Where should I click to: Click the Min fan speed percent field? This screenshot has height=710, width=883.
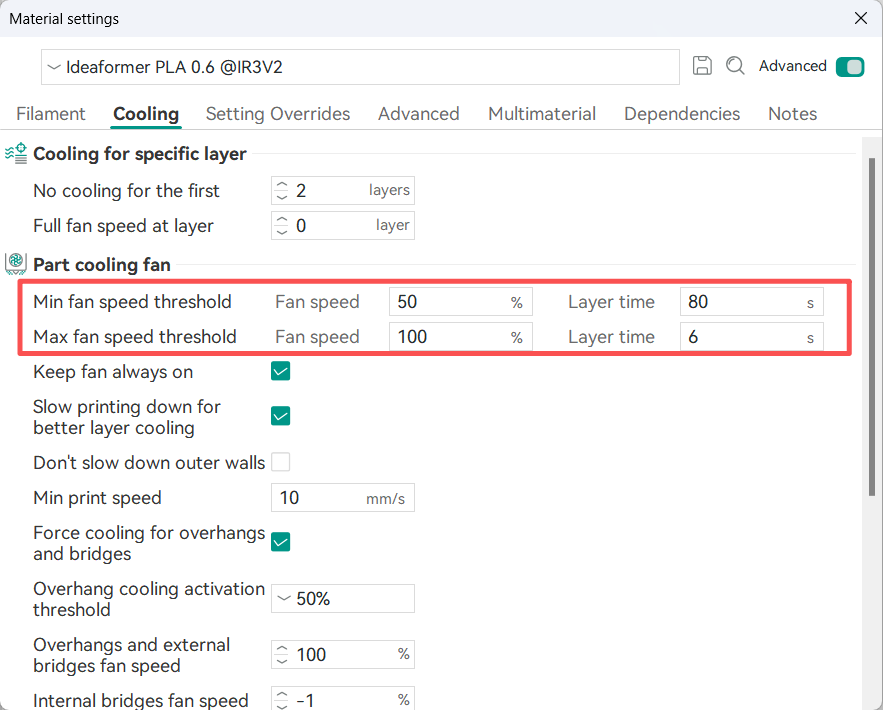pyautogui.click(x=460, y=302)
